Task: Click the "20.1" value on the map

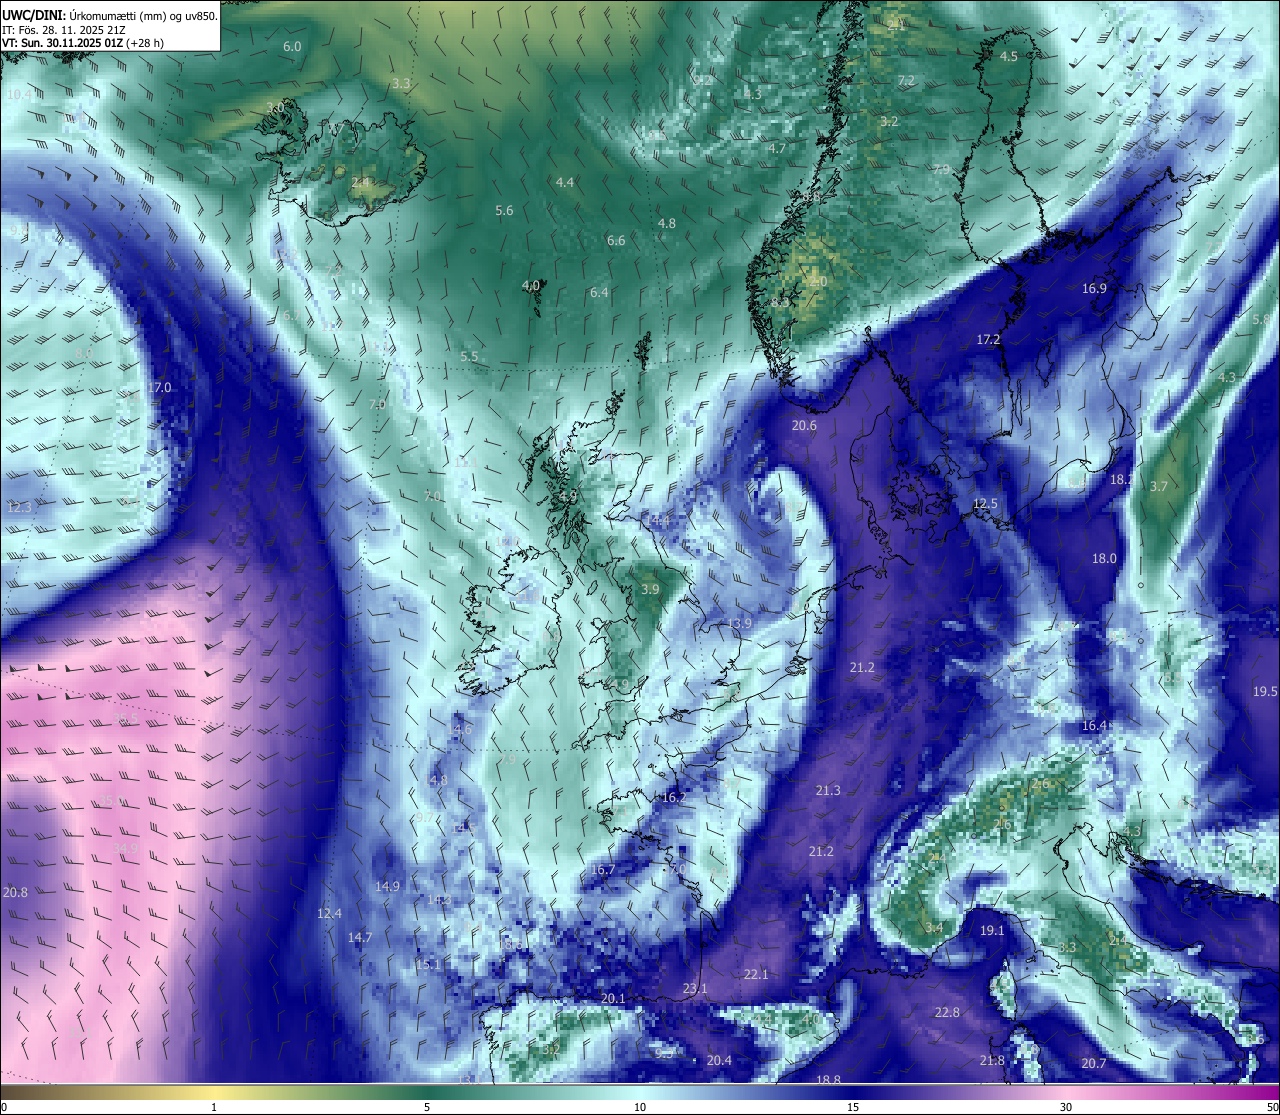Action: [613, 999]
